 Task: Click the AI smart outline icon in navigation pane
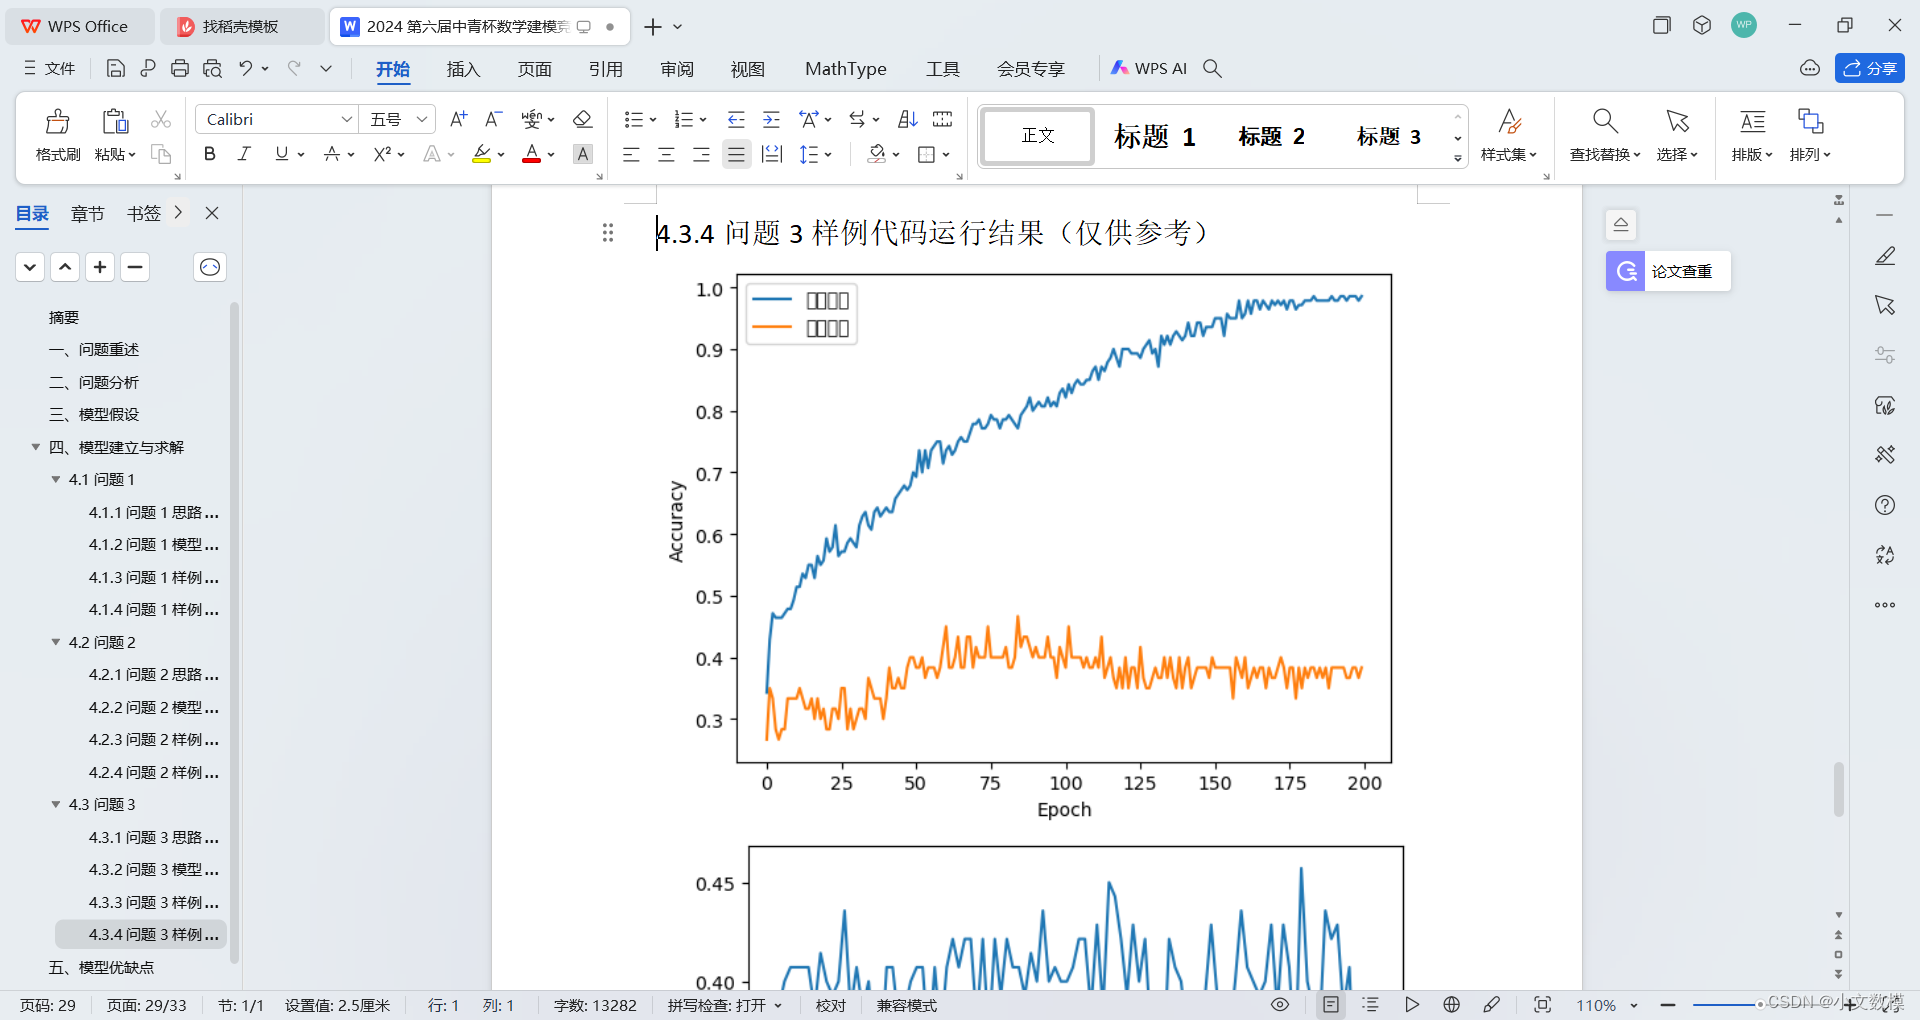coord(210,267)
